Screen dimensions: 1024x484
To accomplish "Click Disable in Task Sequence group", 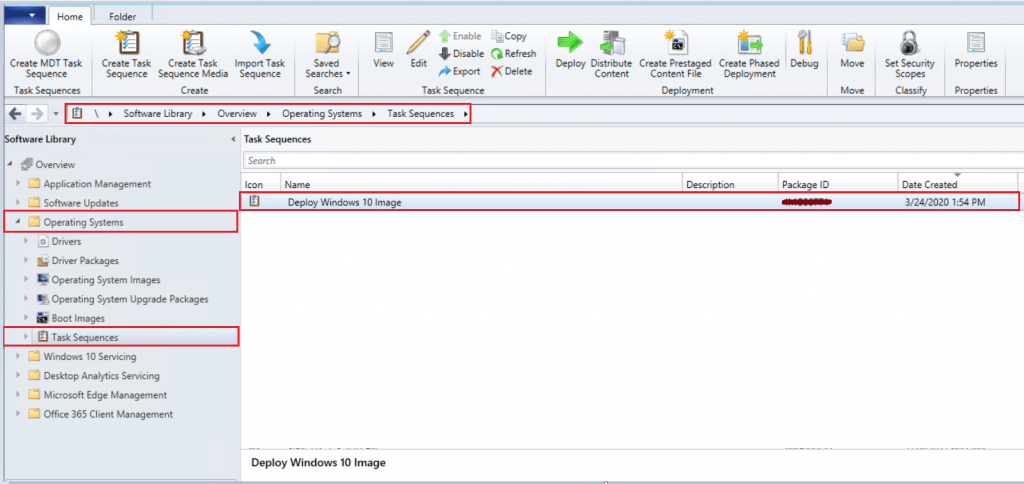I will click(461, 54).
